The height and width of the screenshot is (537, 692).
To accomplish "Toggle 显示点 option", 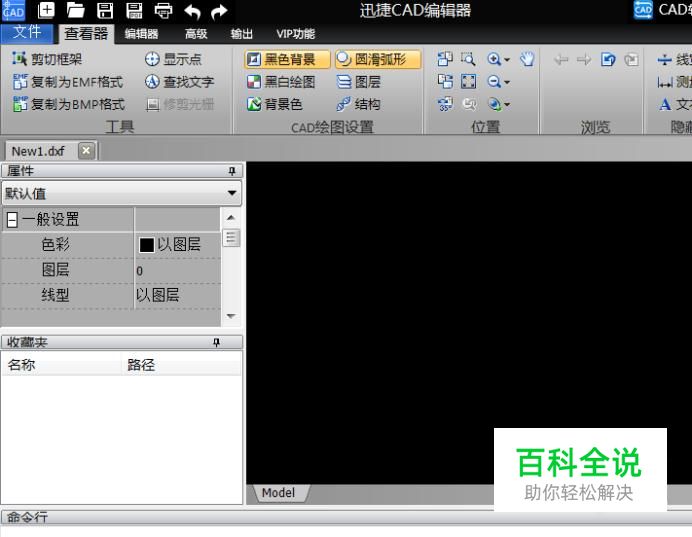I will (x=173, y=59).
